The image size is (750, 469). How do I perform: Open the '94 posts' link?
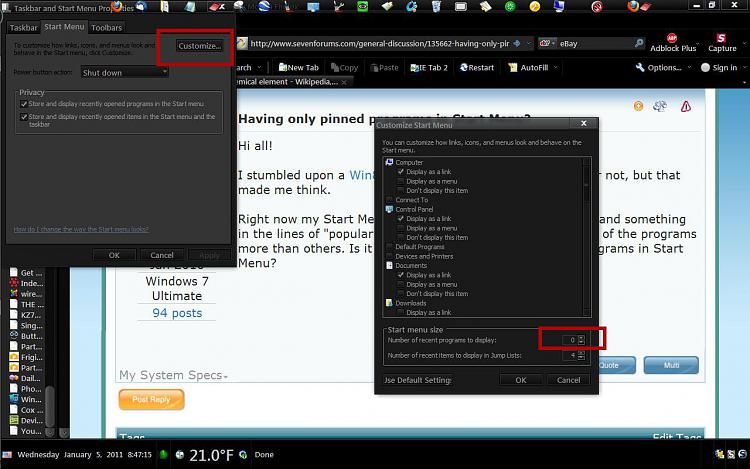(177, 313)
